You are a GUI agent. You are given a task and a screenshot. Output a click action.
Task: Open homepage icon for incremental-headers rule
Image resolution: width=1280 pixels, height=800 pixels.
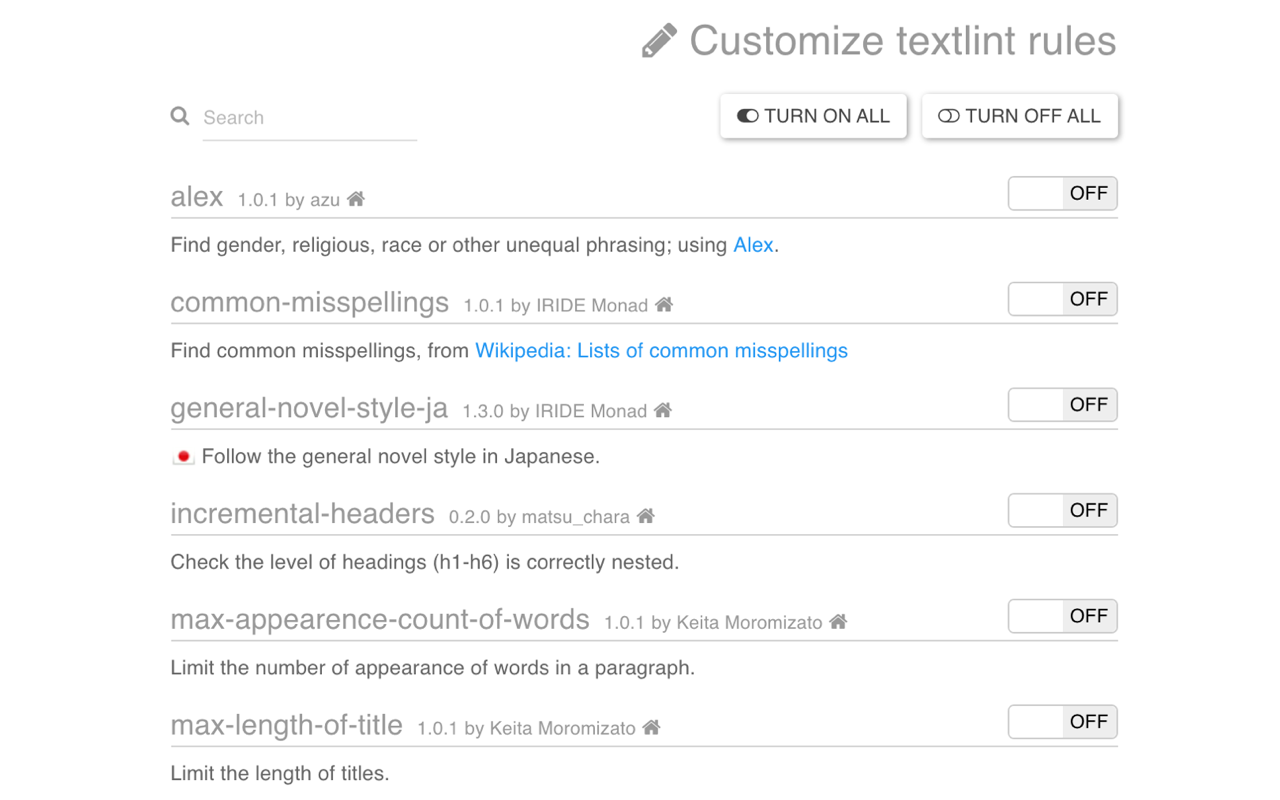pyautogui.click(x=646, y=516)
